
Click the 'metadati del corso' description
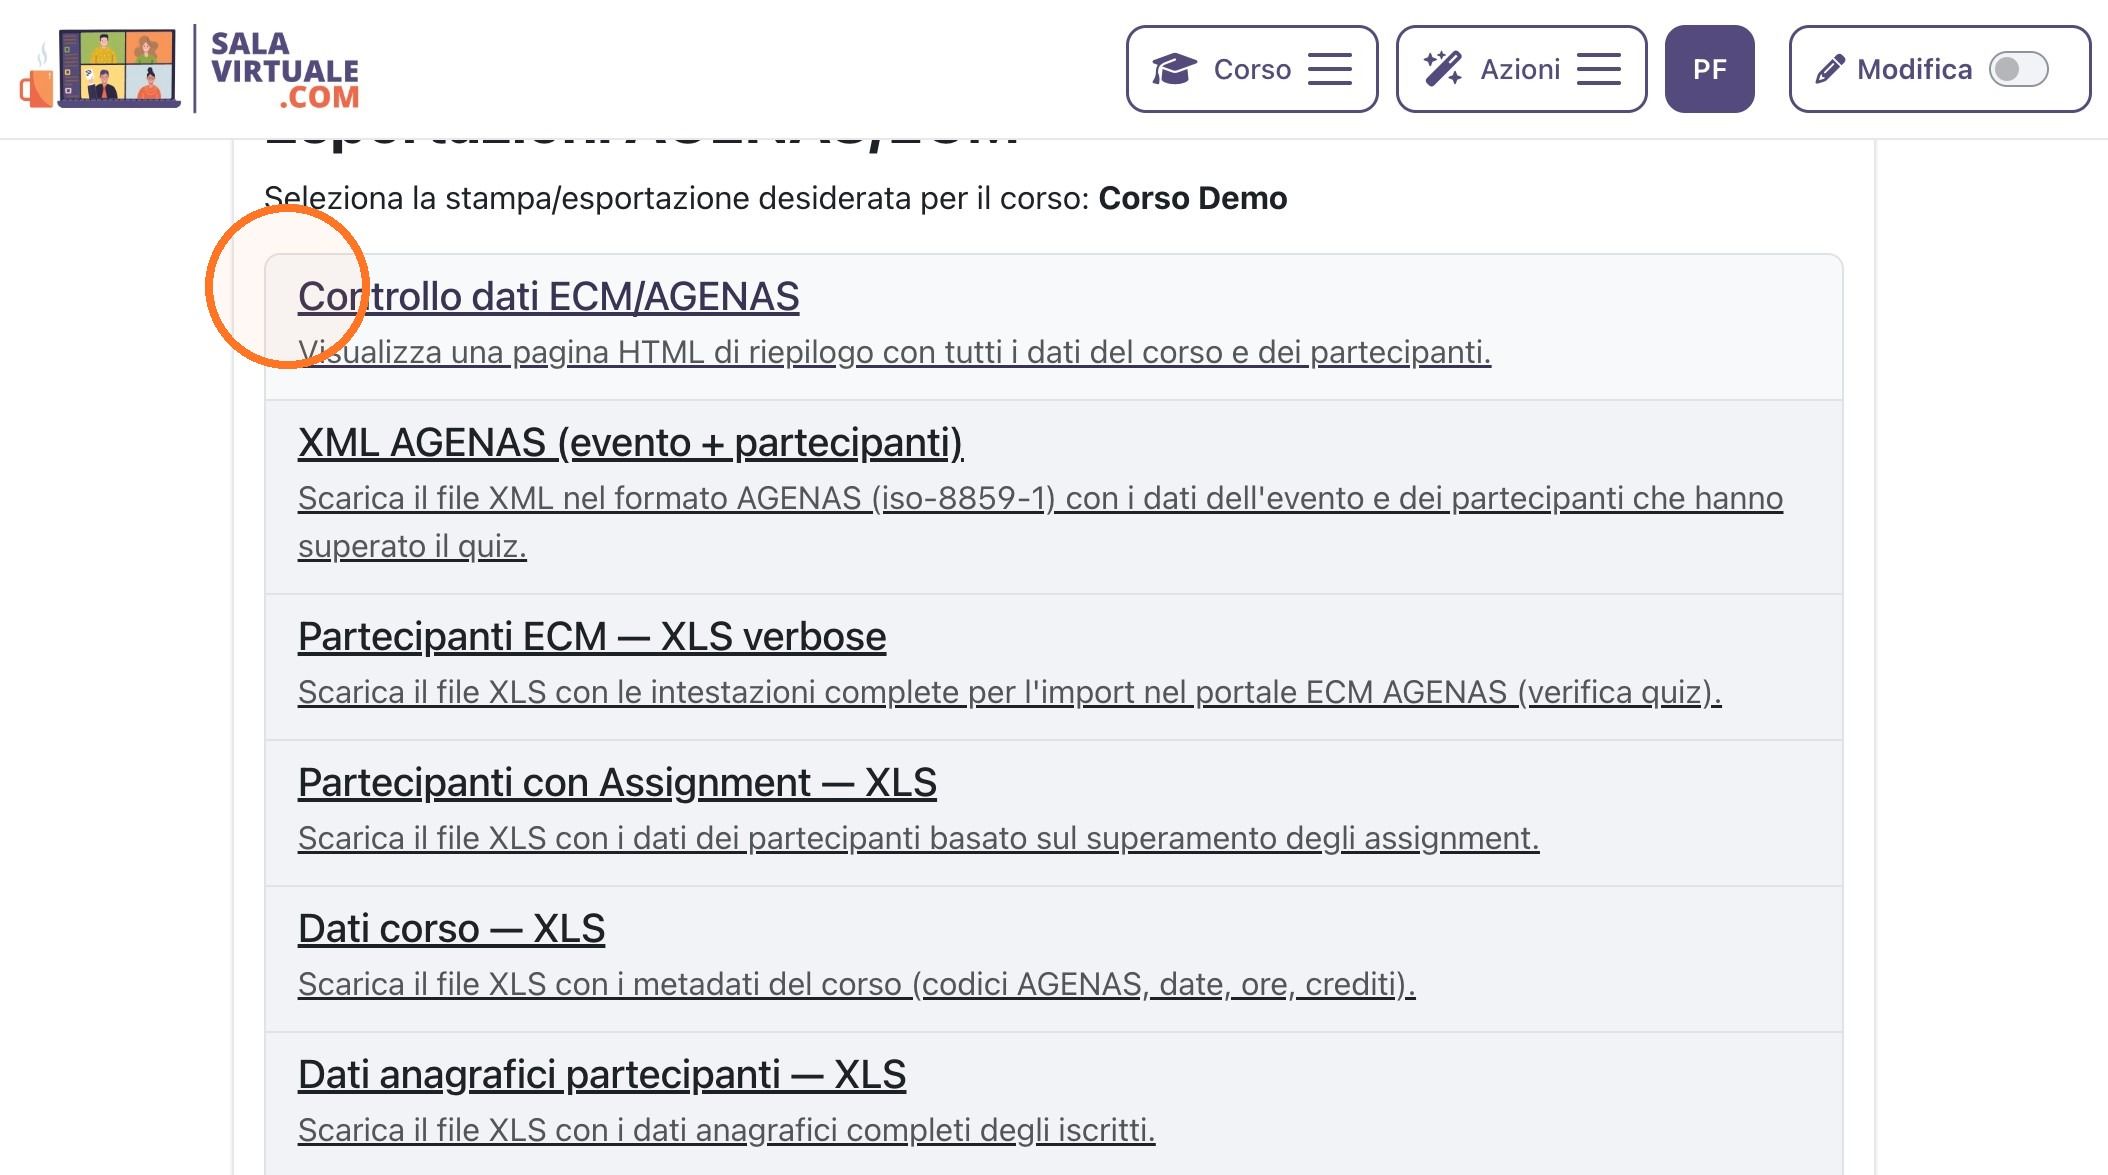pos(856,984)
